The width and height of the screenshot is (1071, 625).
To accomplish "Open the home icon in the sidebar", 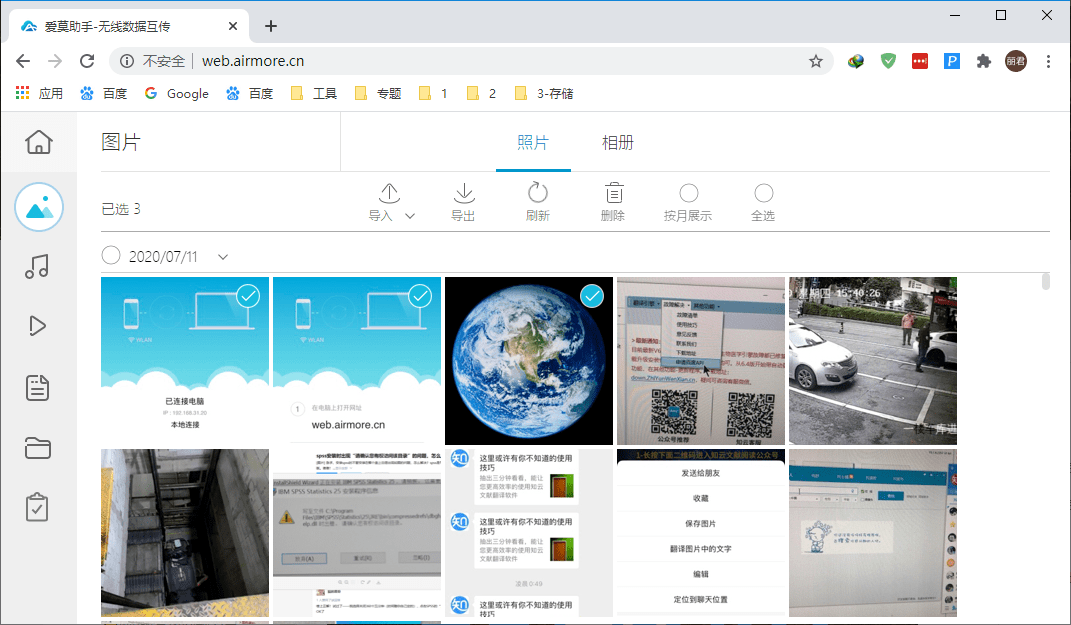I will tap(39, 142).
